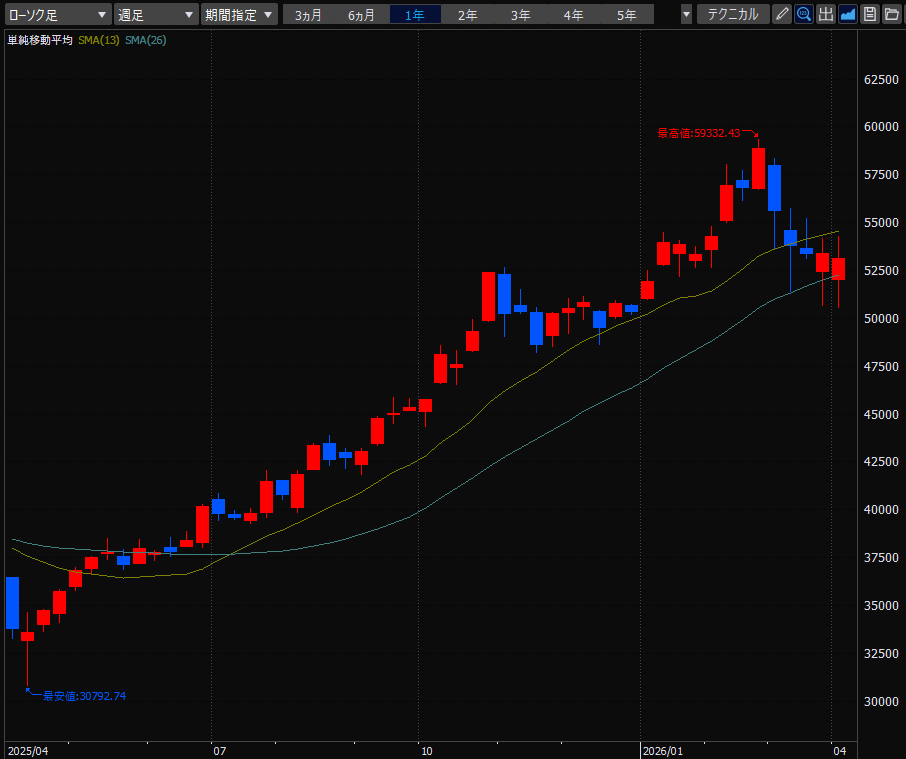The width and height of the screenshot is (906, 759).
Task: Select the pencil drawing tool
Action: click(782, 14)
